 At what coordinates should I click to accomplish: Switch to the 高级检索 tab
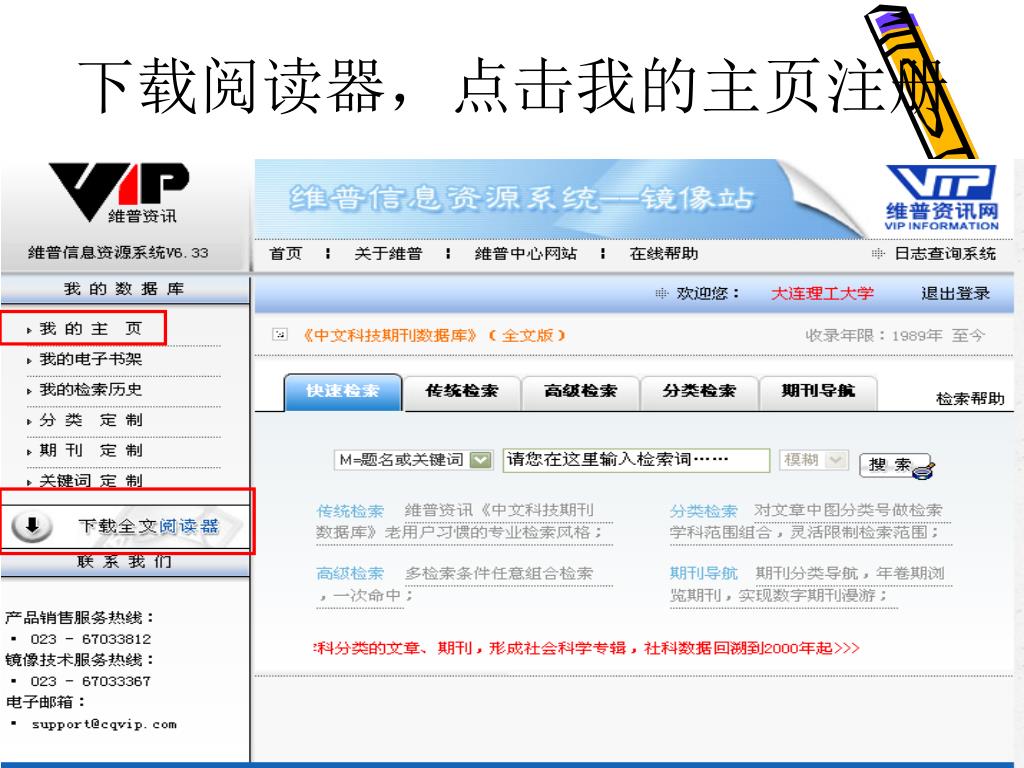[581, 391]
